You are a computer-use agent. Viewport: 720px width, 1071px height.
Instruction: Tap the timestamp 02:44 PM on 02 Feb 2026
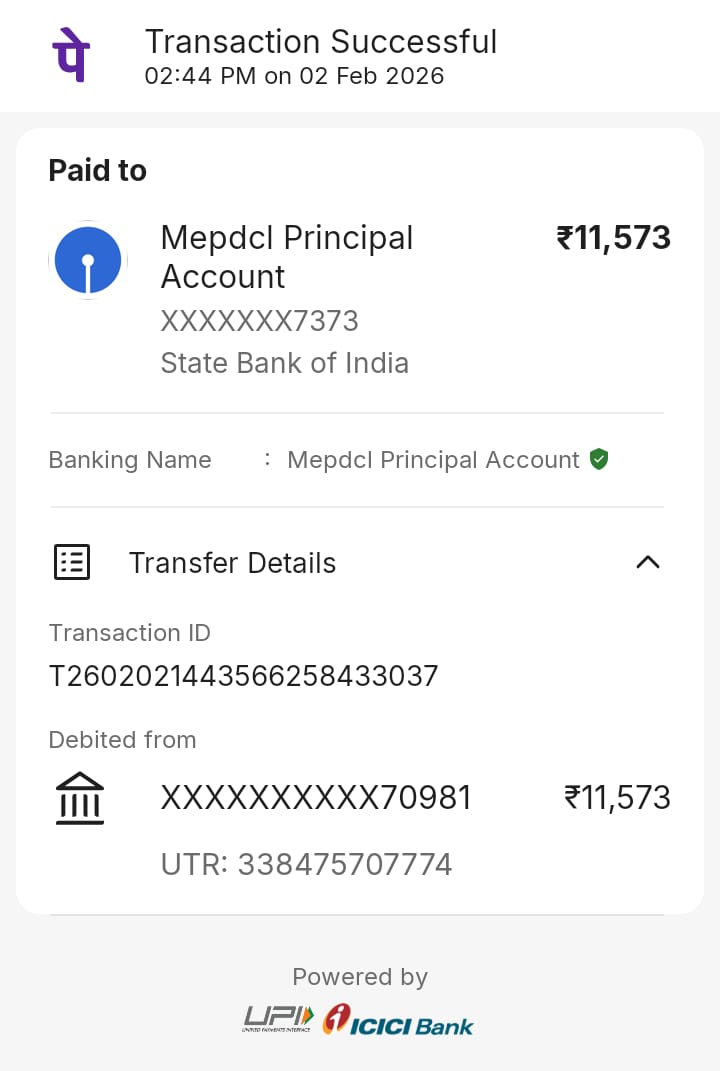click(x=294, y=76)
